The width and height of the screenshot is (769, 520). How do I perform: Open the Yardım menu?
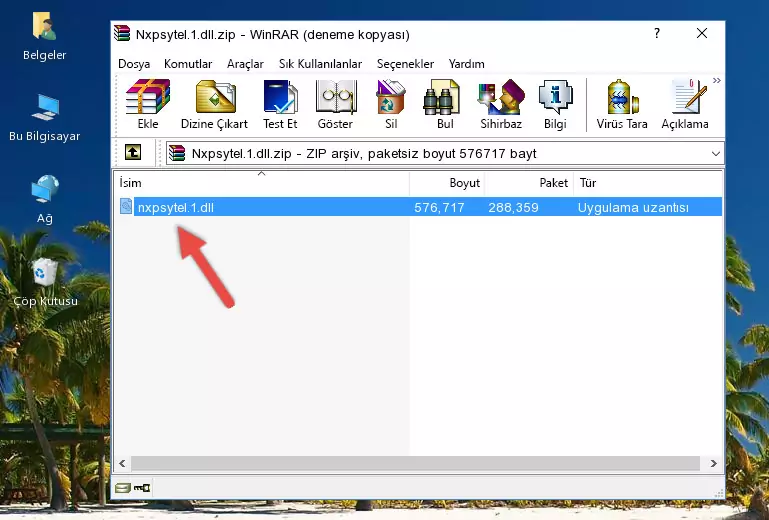pos(466,64)
